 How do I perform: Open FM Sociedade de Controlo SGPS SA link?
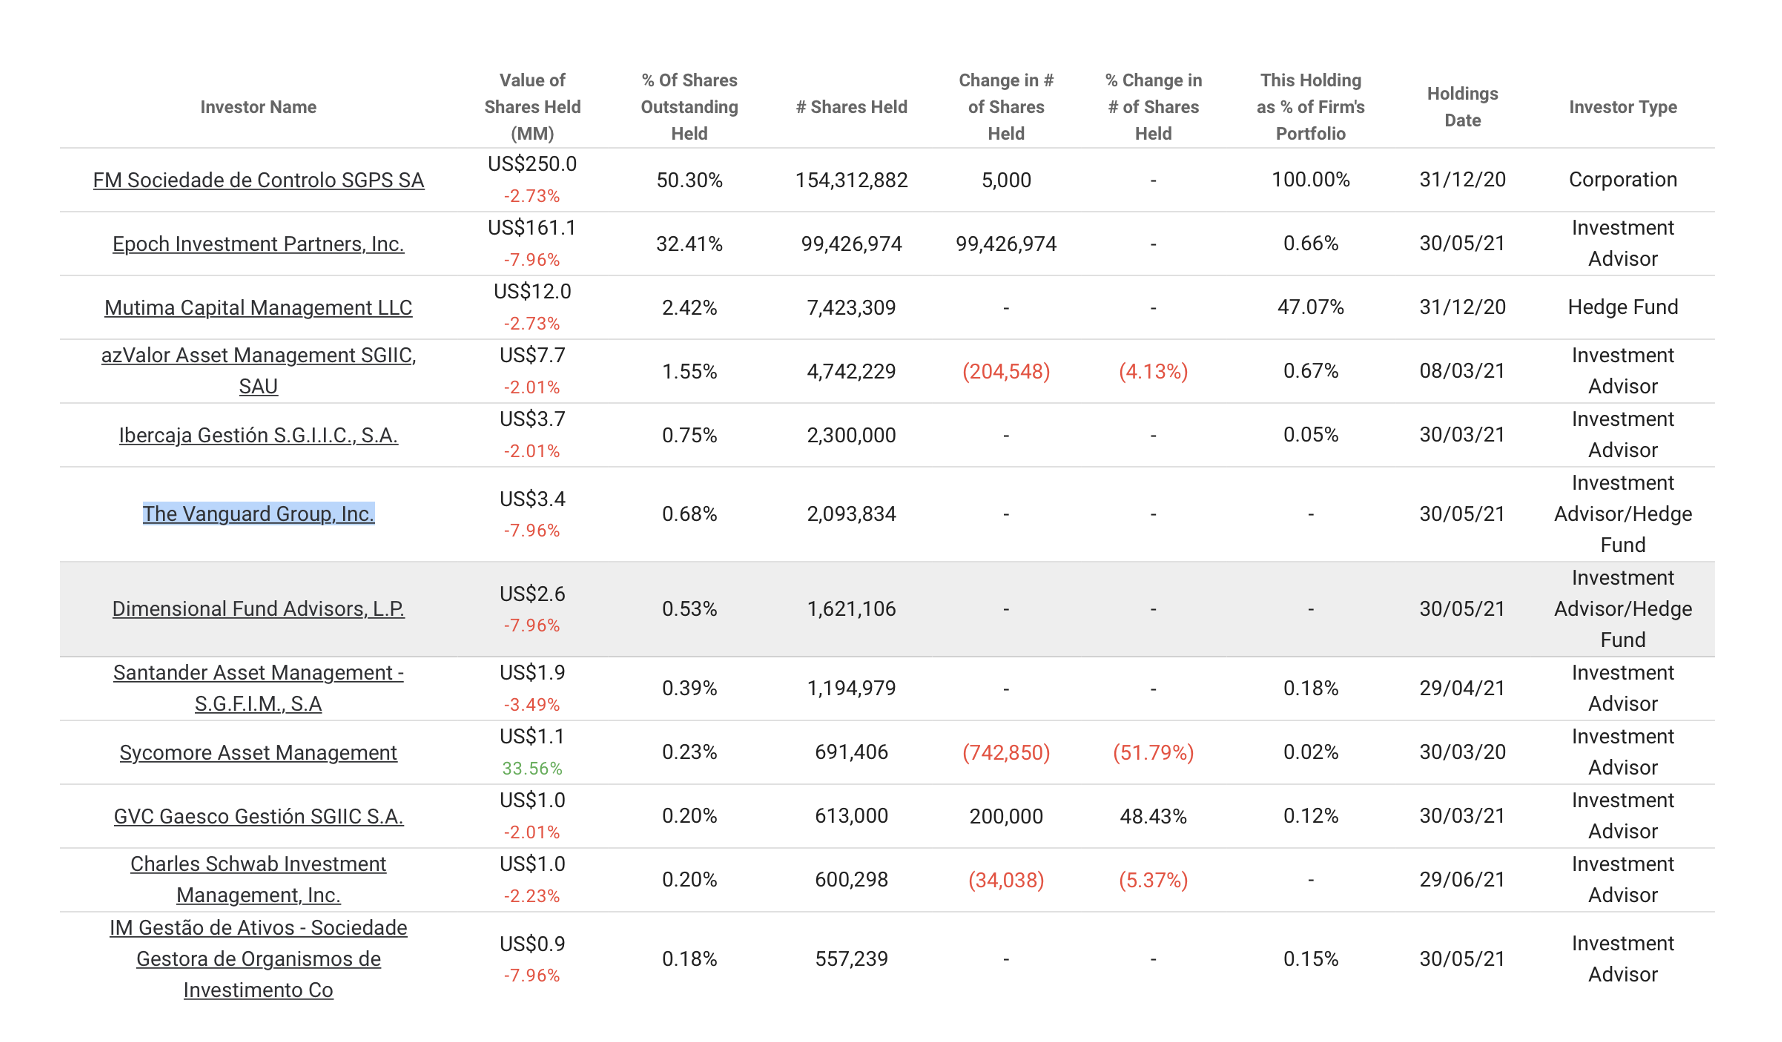pos(258,180)
